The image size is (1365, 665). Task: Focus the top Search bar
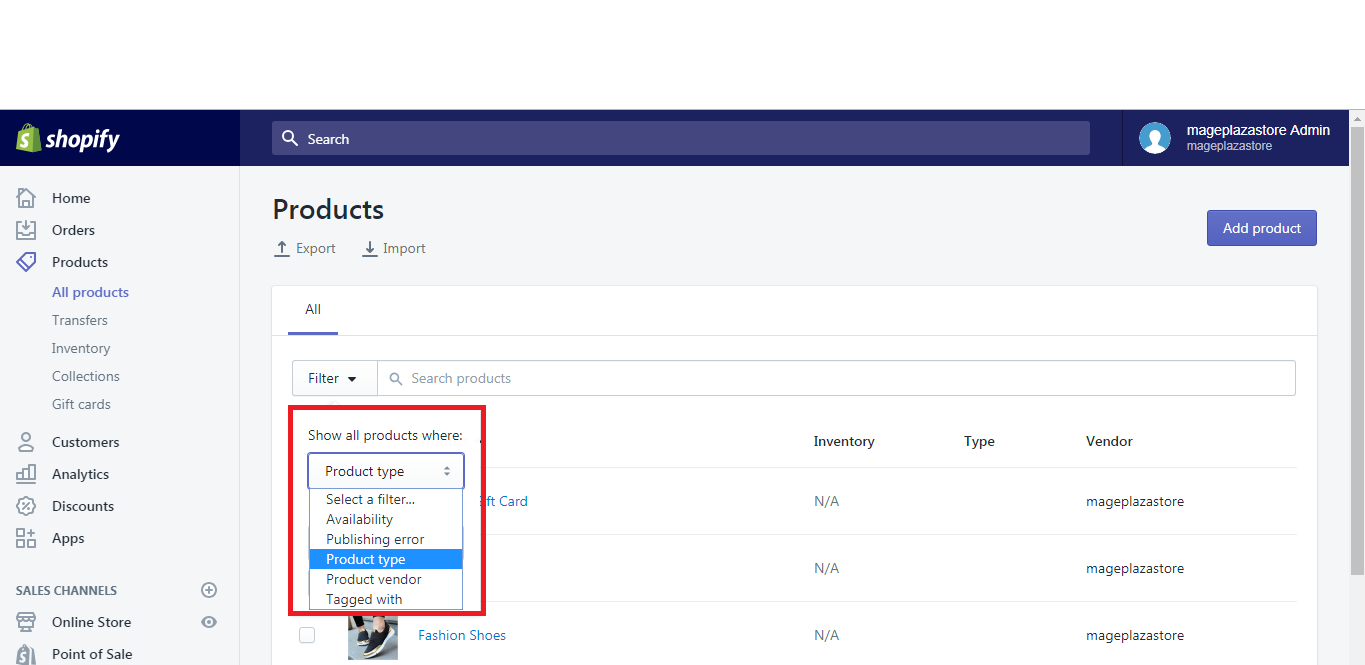pyautogui.click(x=681, y=138)
